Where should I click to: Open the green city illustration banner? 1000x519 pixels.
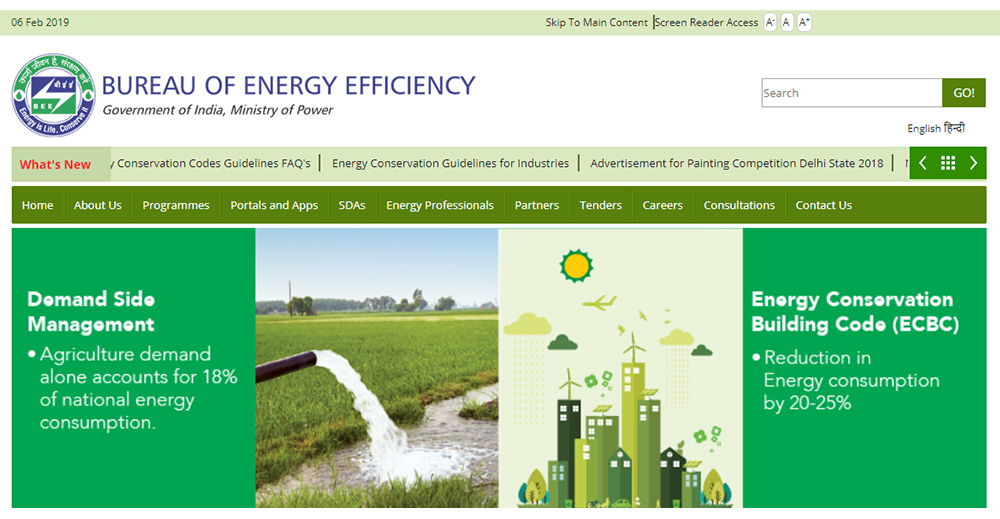[621, 368]
